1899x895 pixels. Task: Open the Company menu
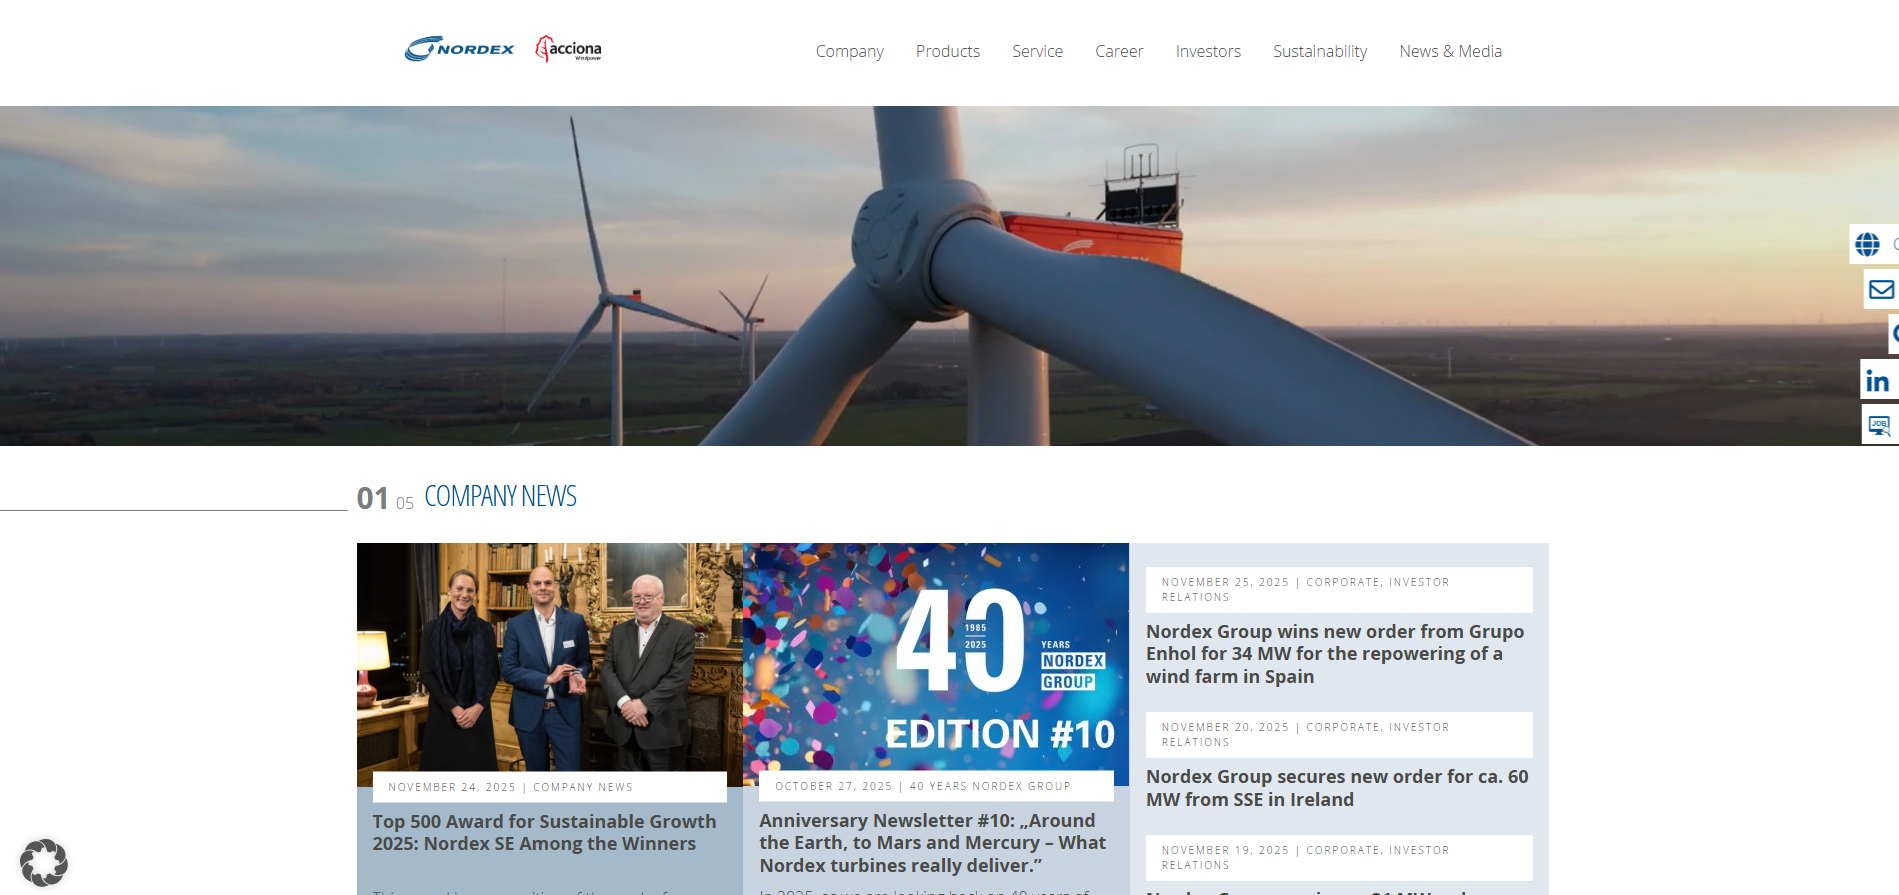849,52
